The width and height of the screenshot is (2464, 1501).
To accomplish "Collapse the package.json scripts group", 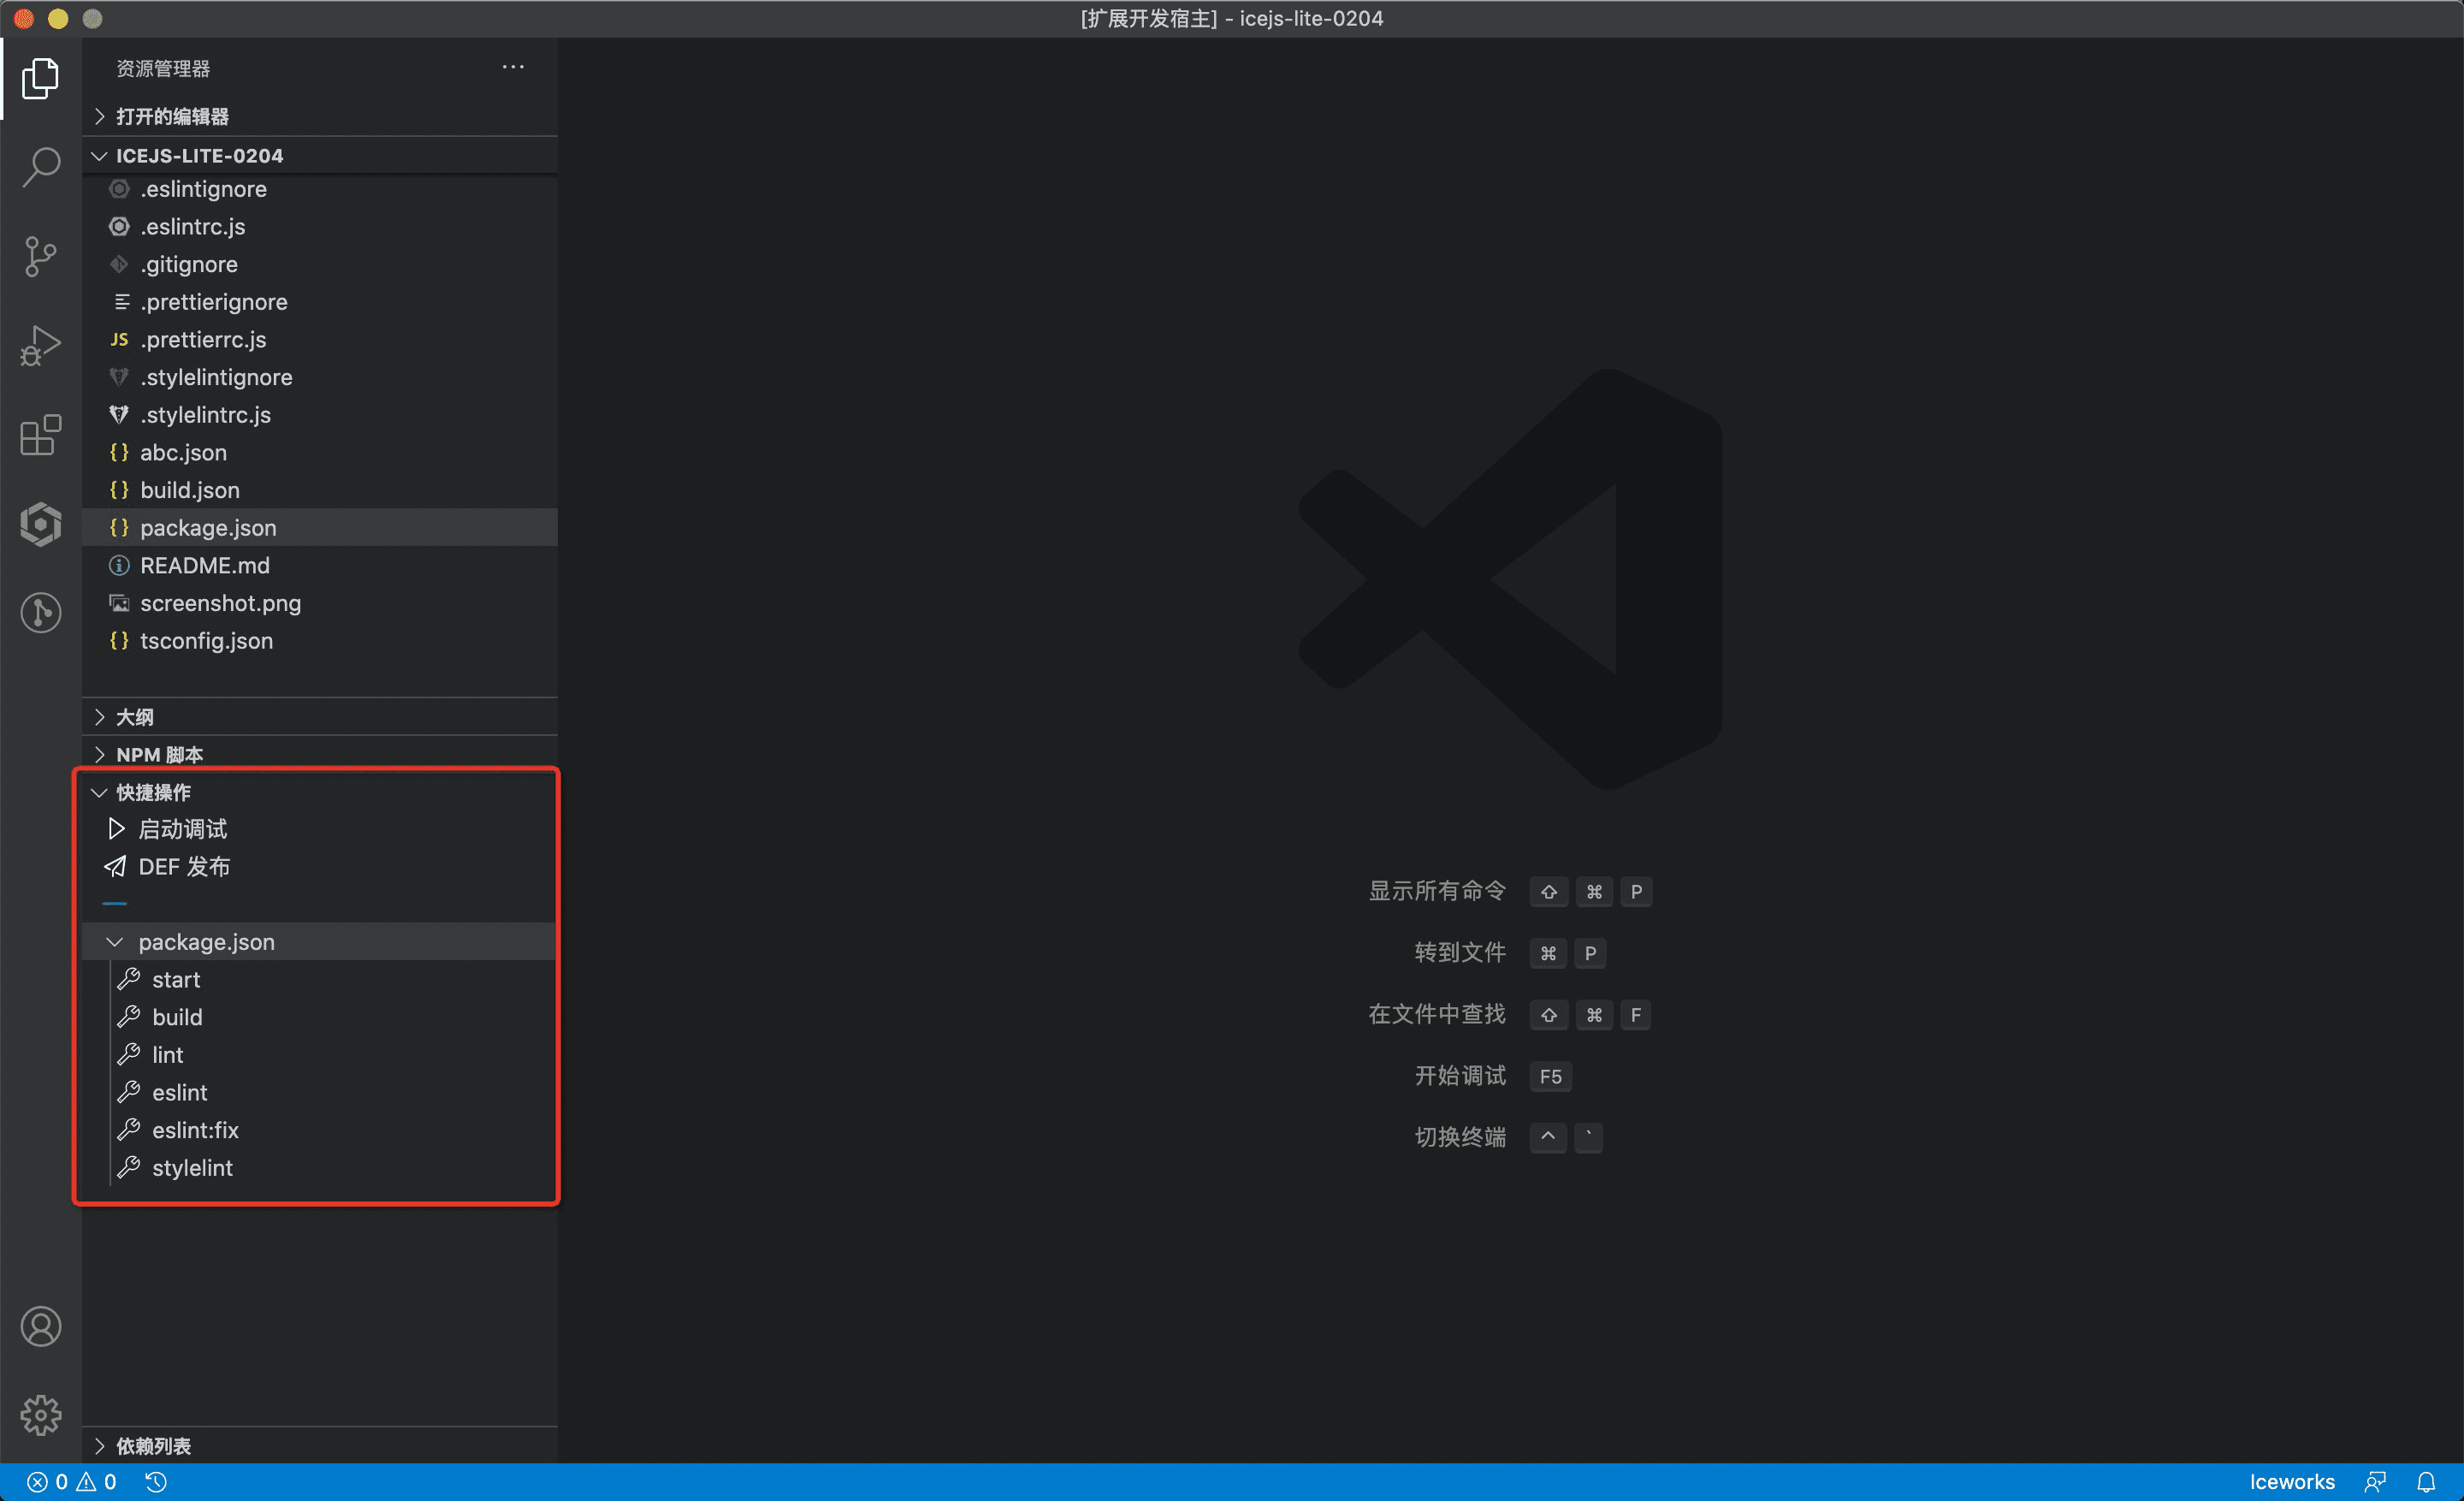I will pyautogui.click(x=206, y=941).
